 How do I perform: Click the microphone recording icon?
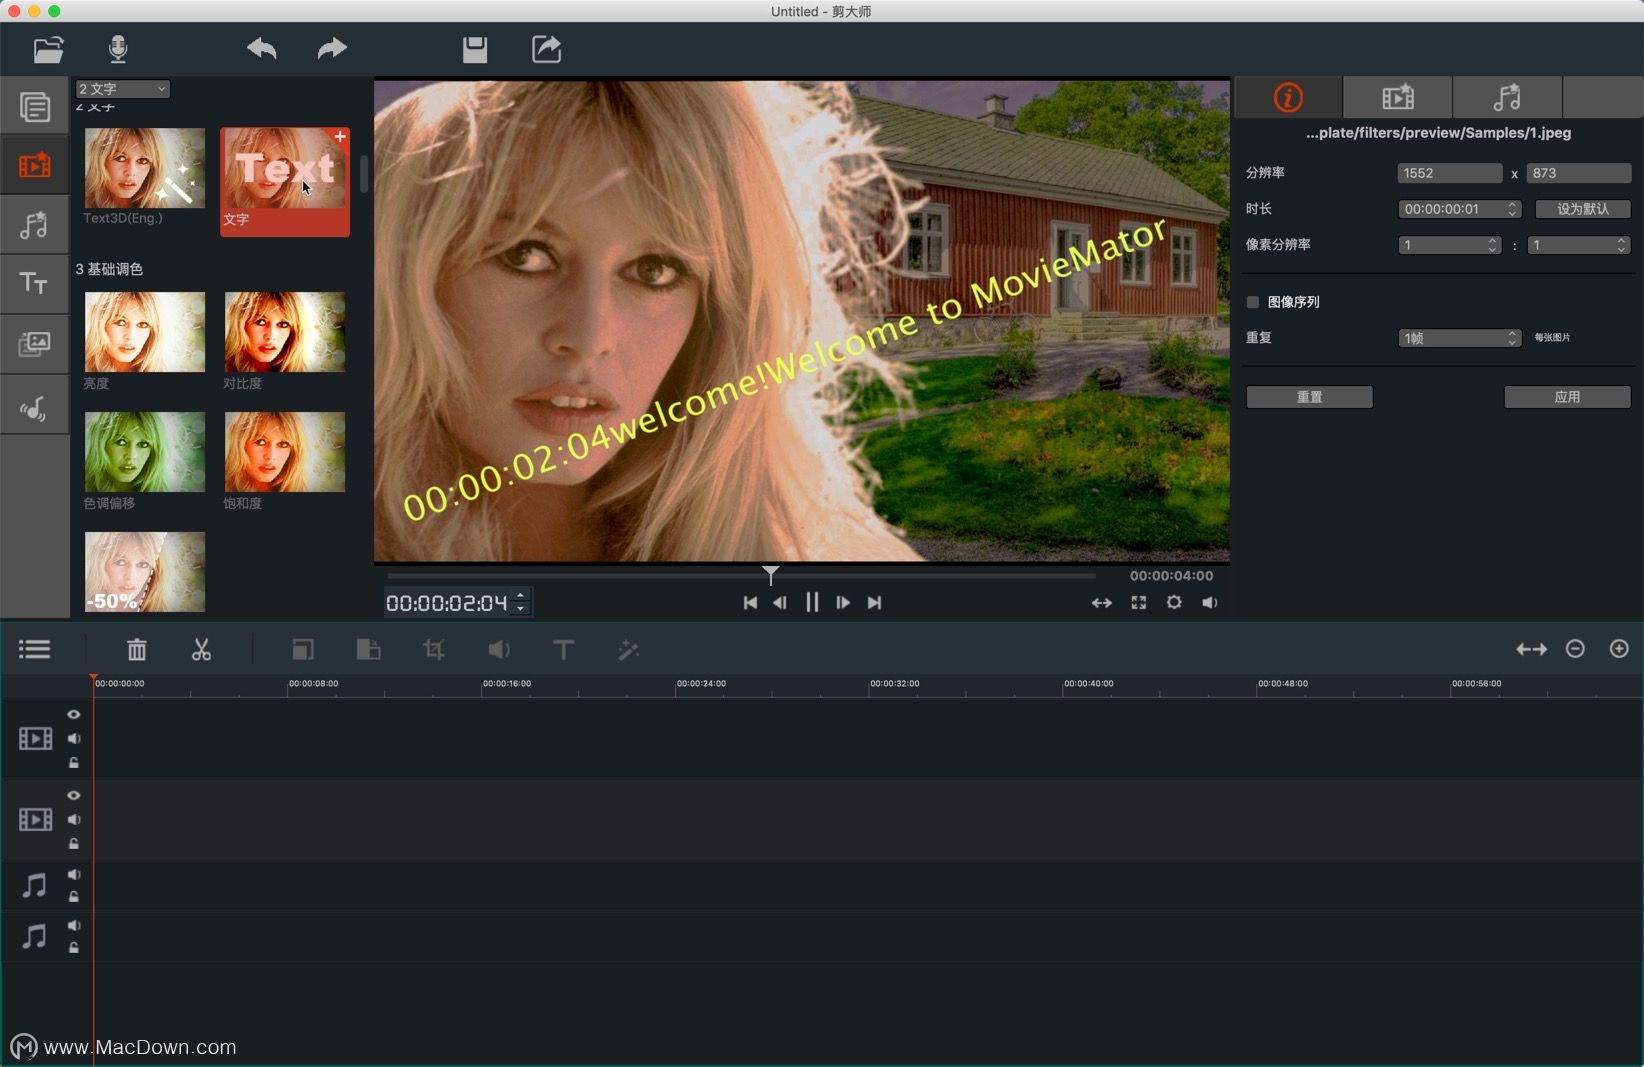(x=119, y=49)
